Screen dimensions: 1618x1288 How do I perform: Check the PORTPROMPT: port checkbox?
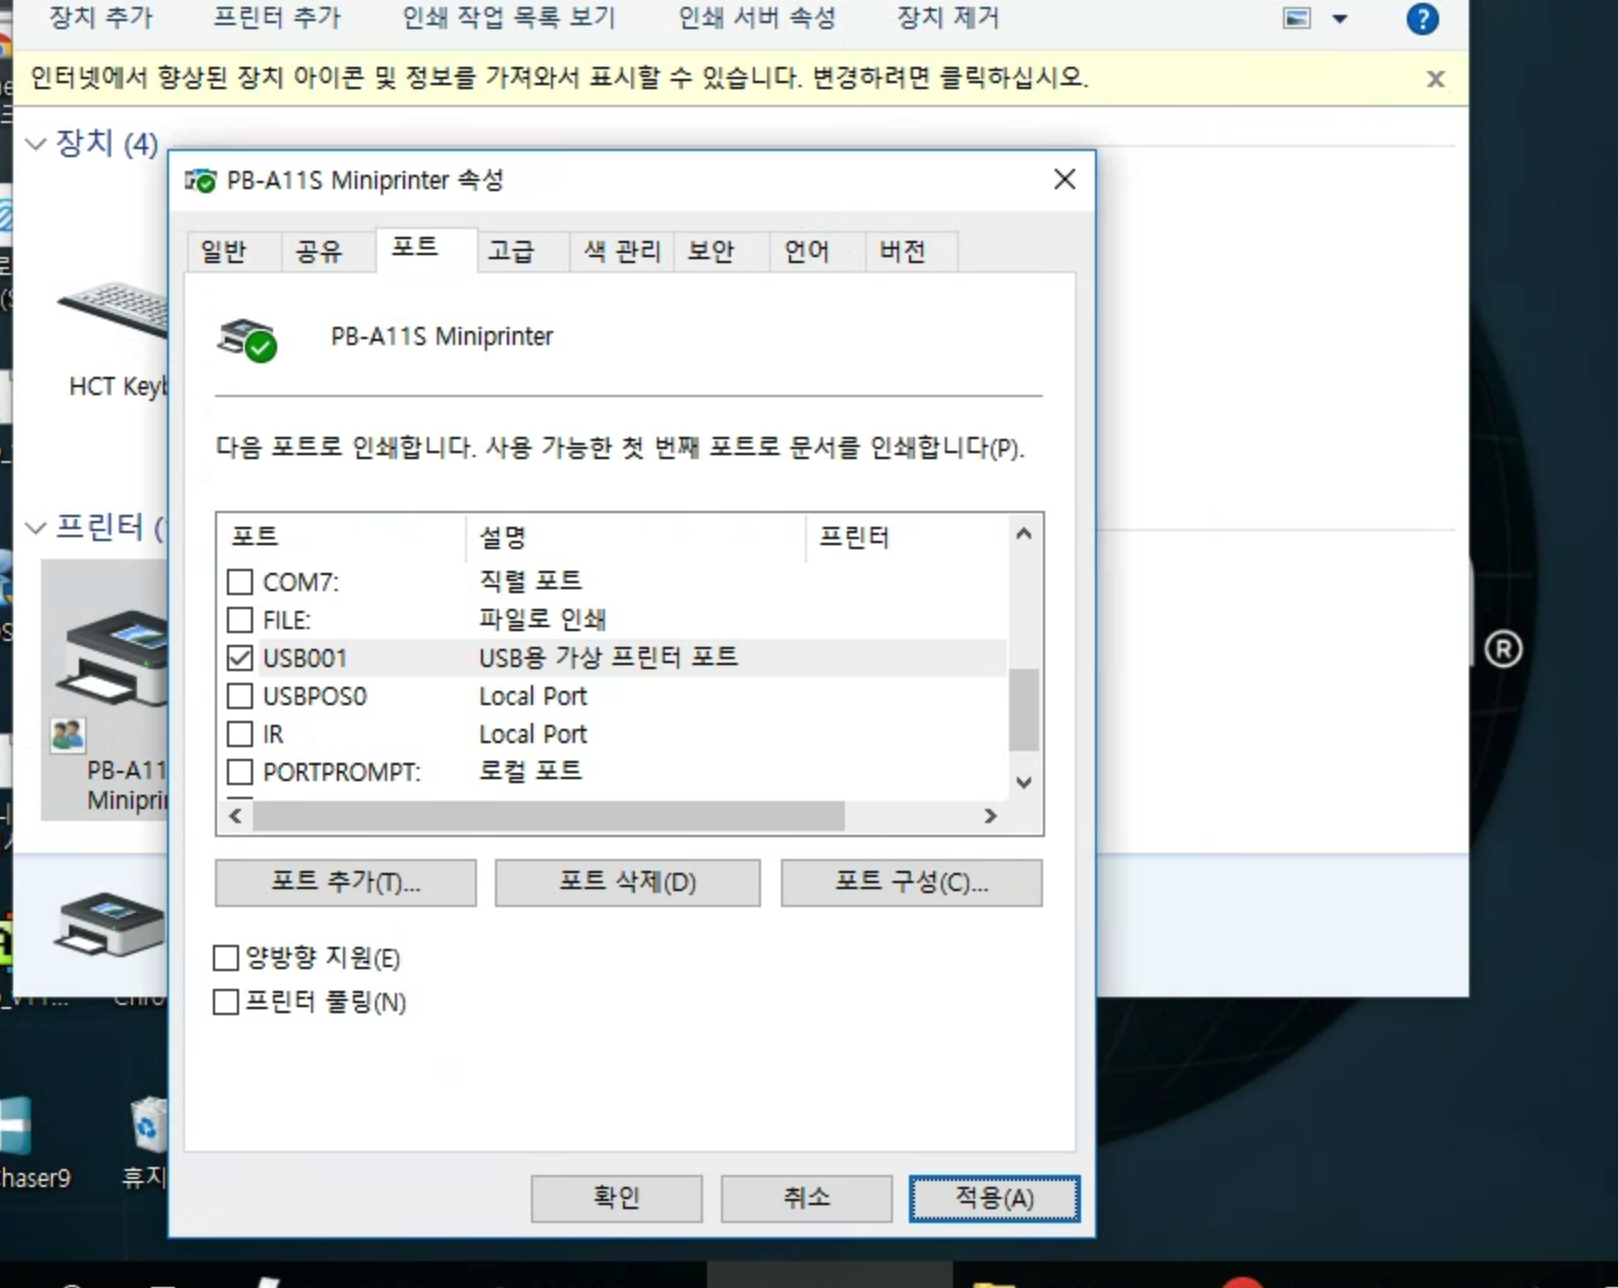click(240, 772)
